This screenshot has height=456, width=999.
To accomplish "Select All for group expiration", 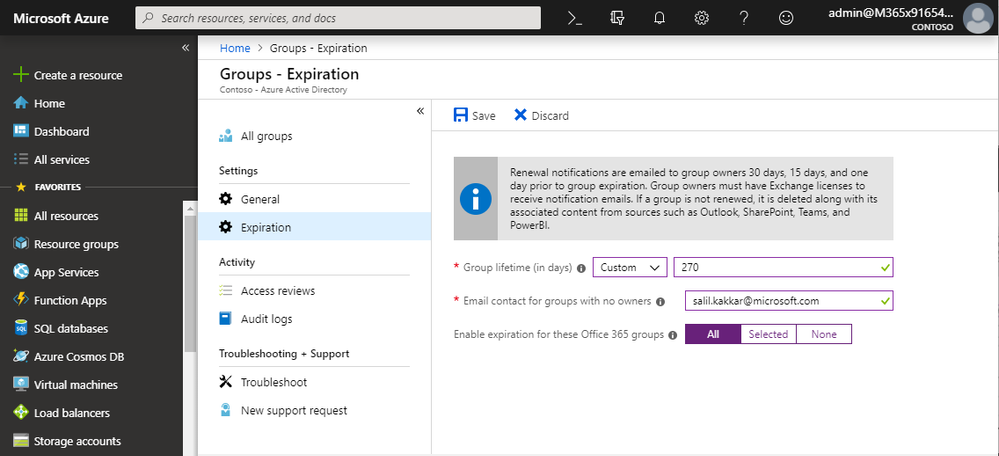I will point(713,334).
